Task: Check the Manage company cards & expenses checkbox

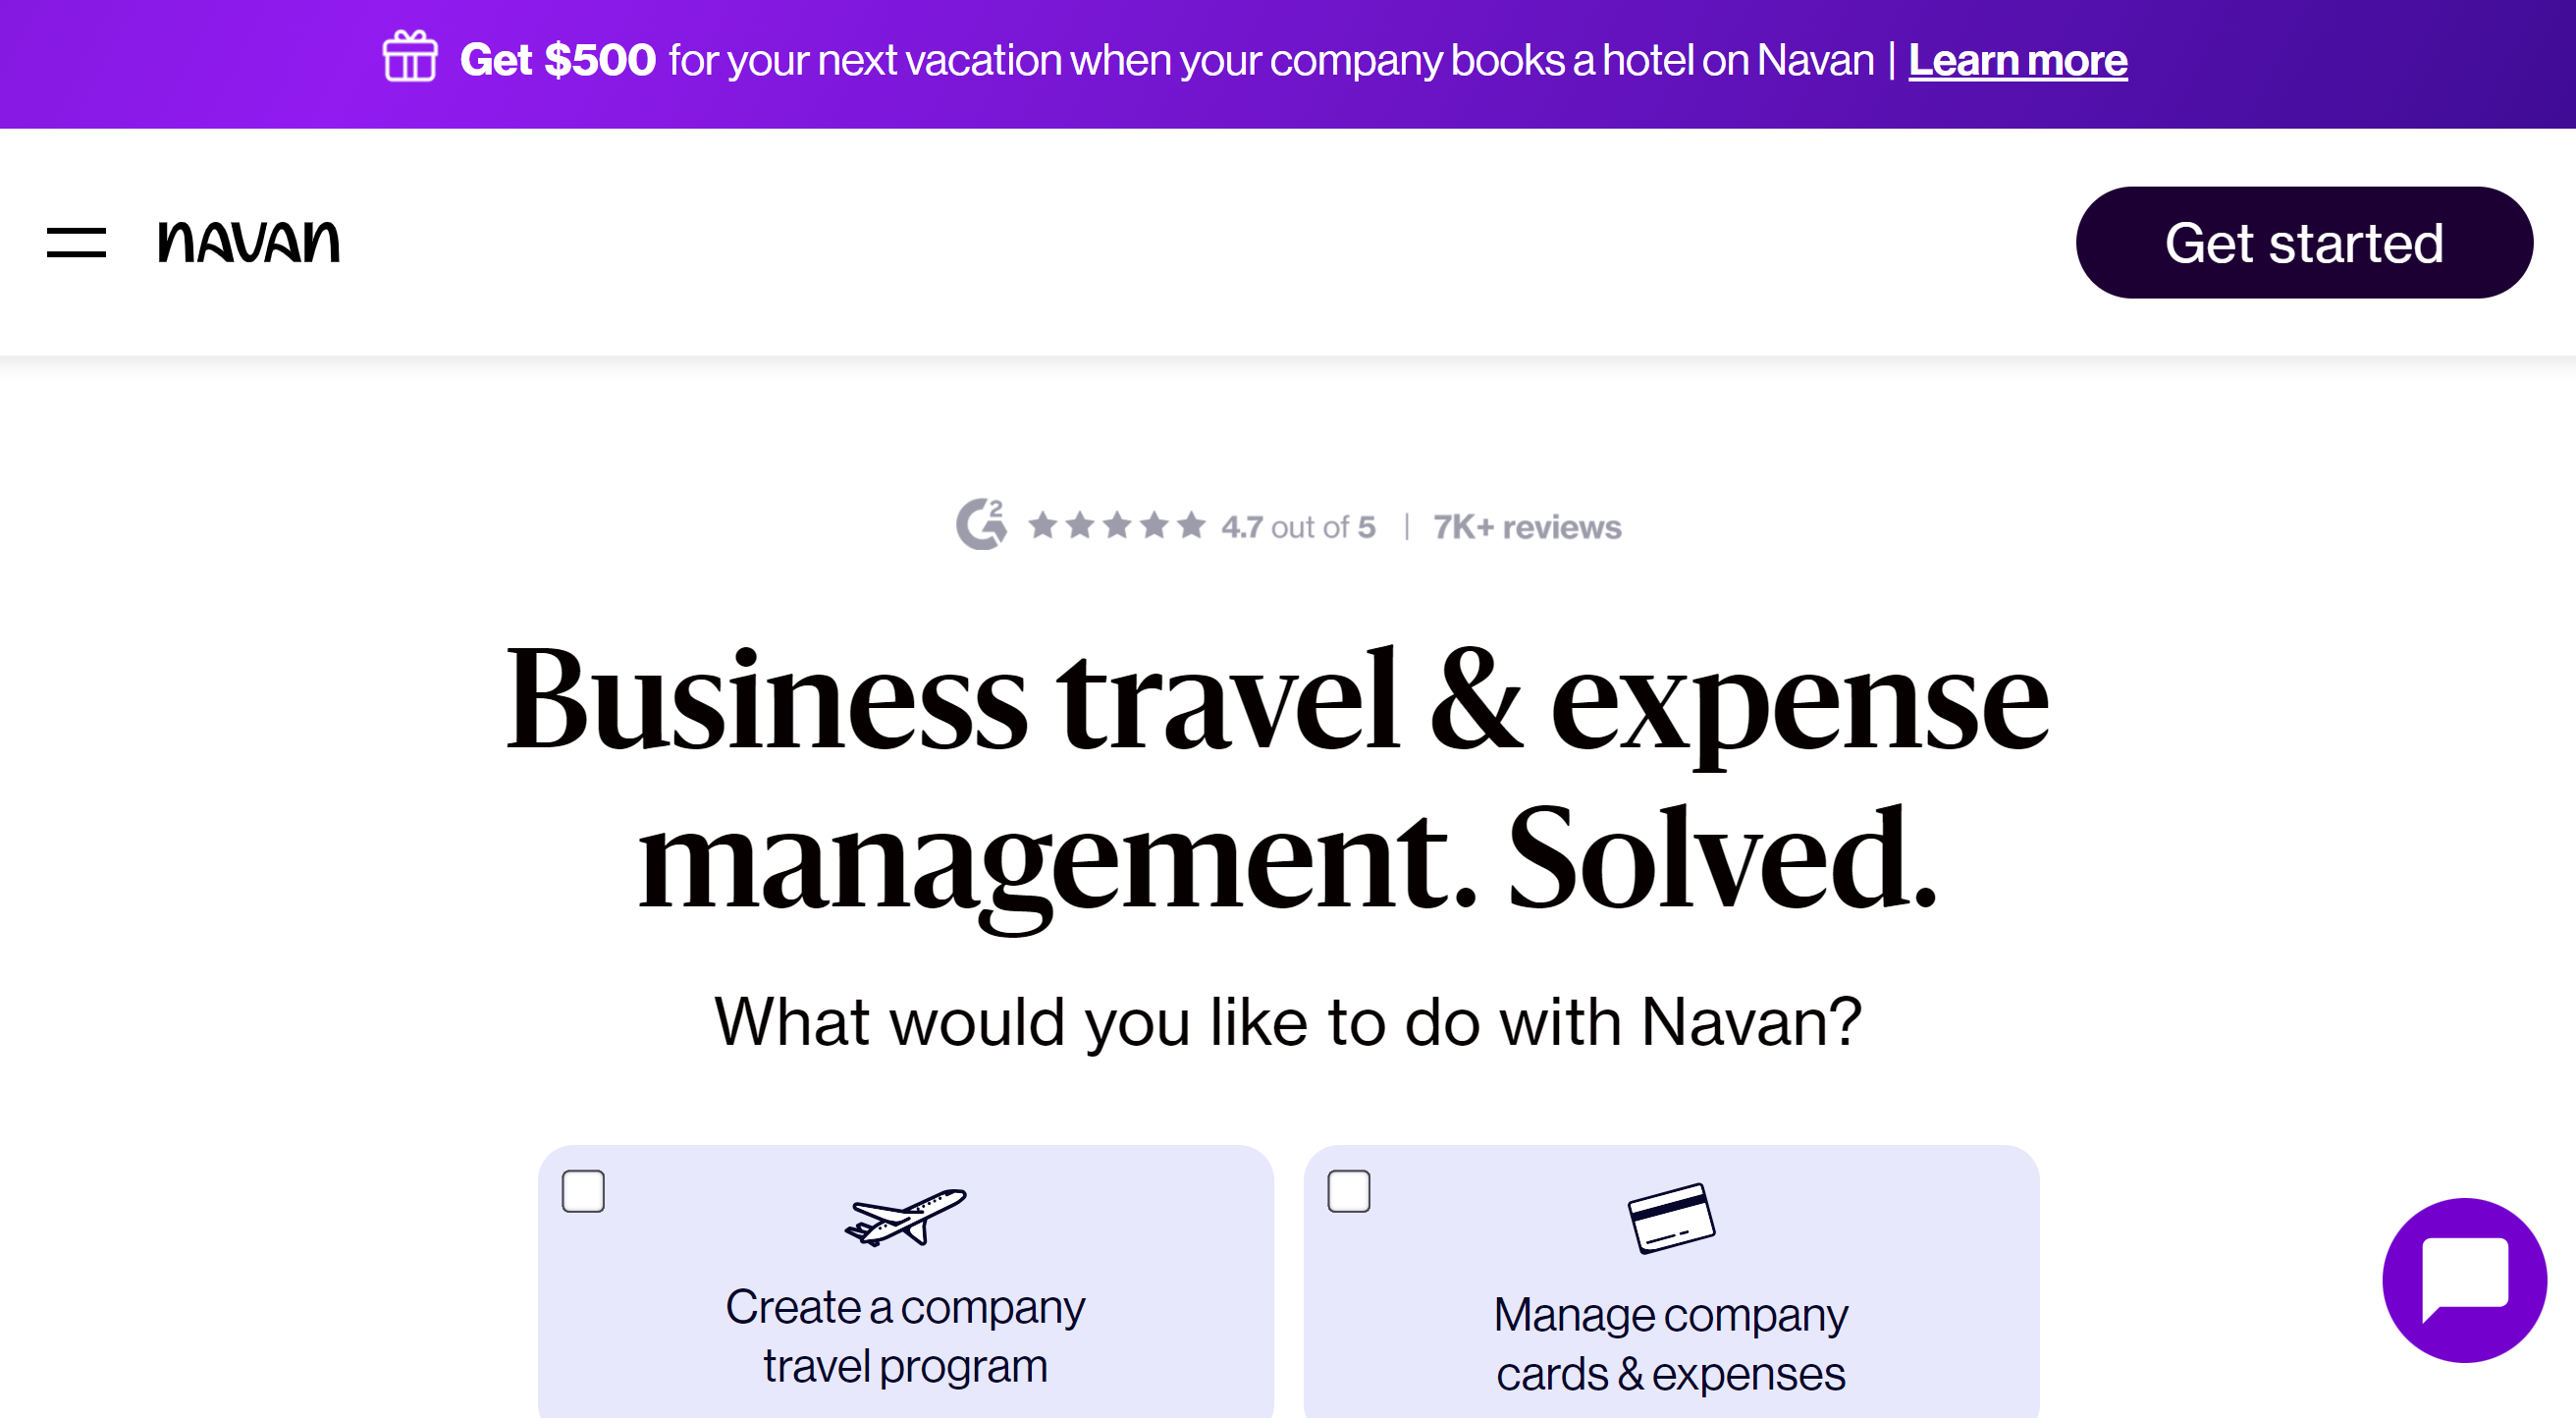Action: click(1349, 1191)
